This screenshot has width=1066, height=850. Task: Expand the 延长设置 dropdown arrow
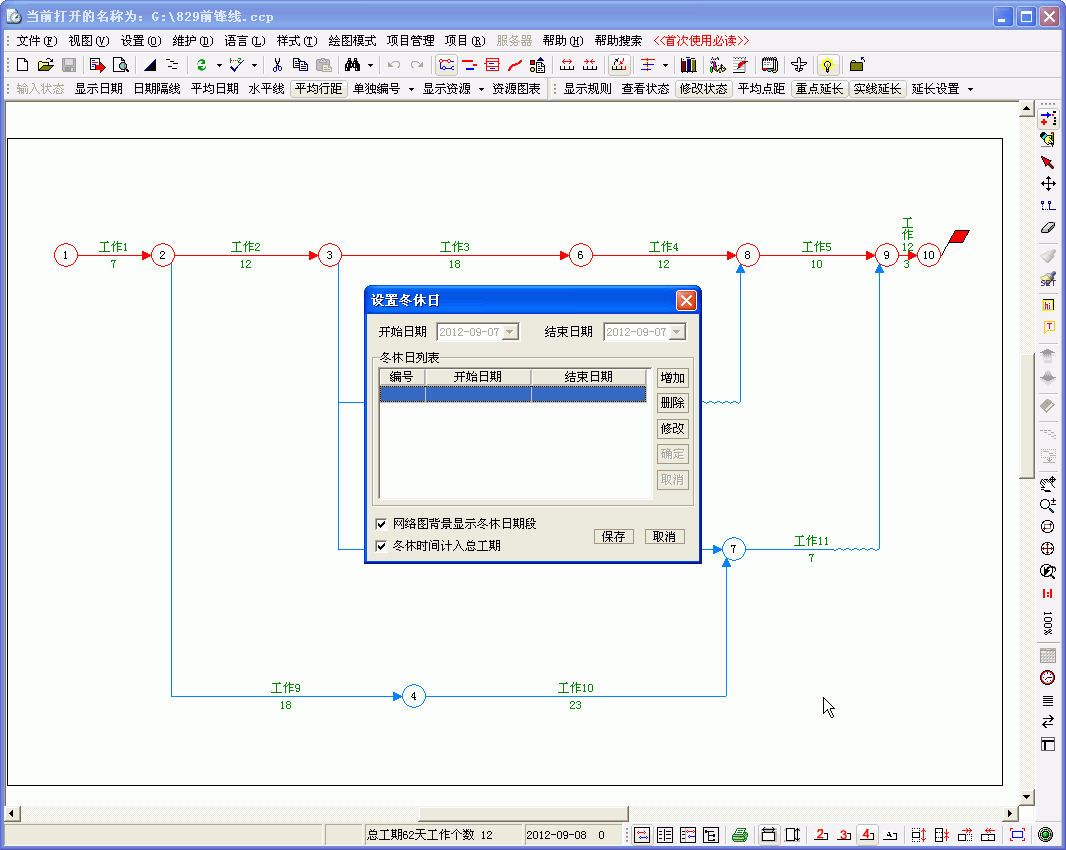click(970, 89)
